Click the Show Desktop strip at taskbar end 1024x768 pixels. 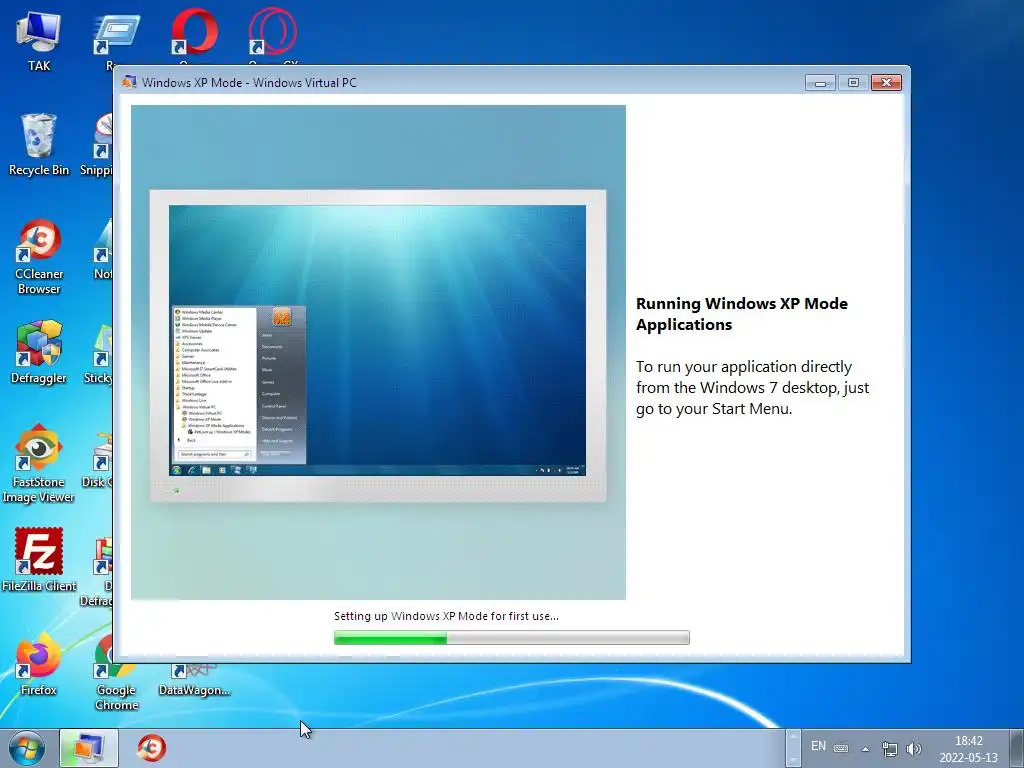tap(1016, 748)
